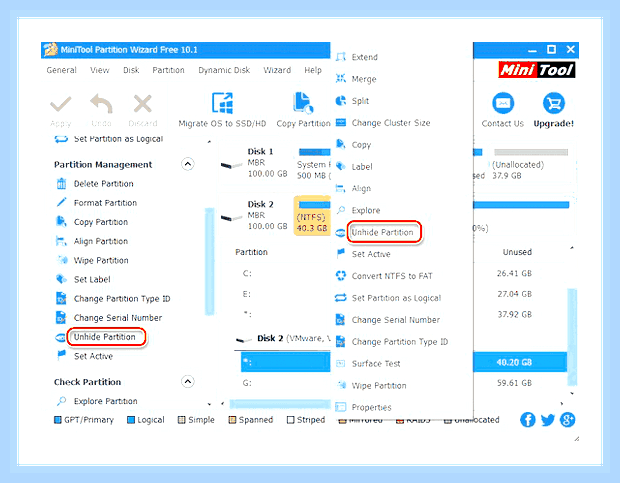620x483 pixels.
Task: Select the highlighted *: partition row
Action: coord(285,362)
